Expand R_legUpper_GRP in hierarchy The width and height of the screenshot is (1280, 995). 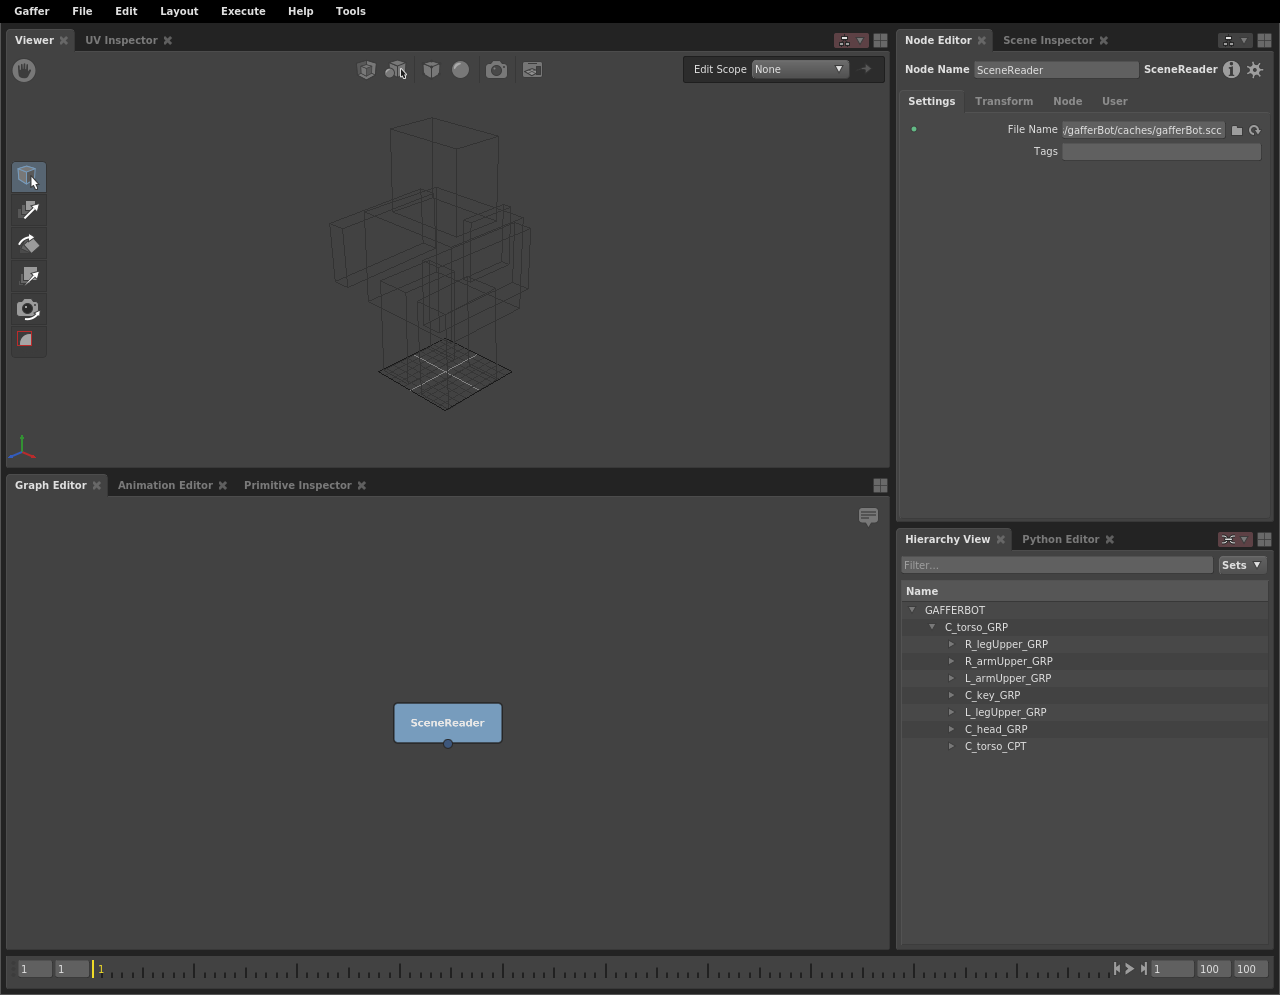tap(952, 644)
